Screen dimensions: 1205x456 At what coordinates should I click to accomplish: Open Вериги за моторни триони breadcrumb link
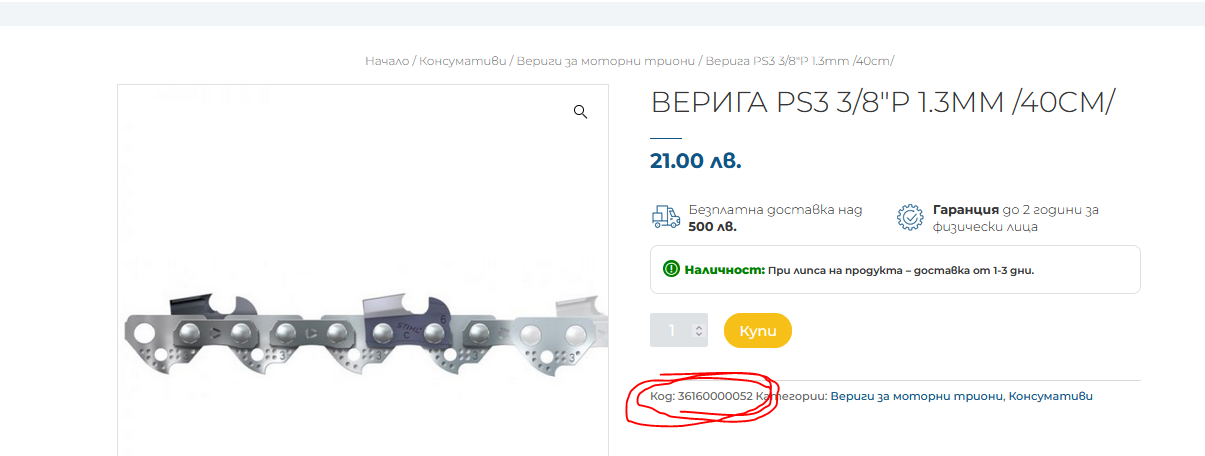606,61
